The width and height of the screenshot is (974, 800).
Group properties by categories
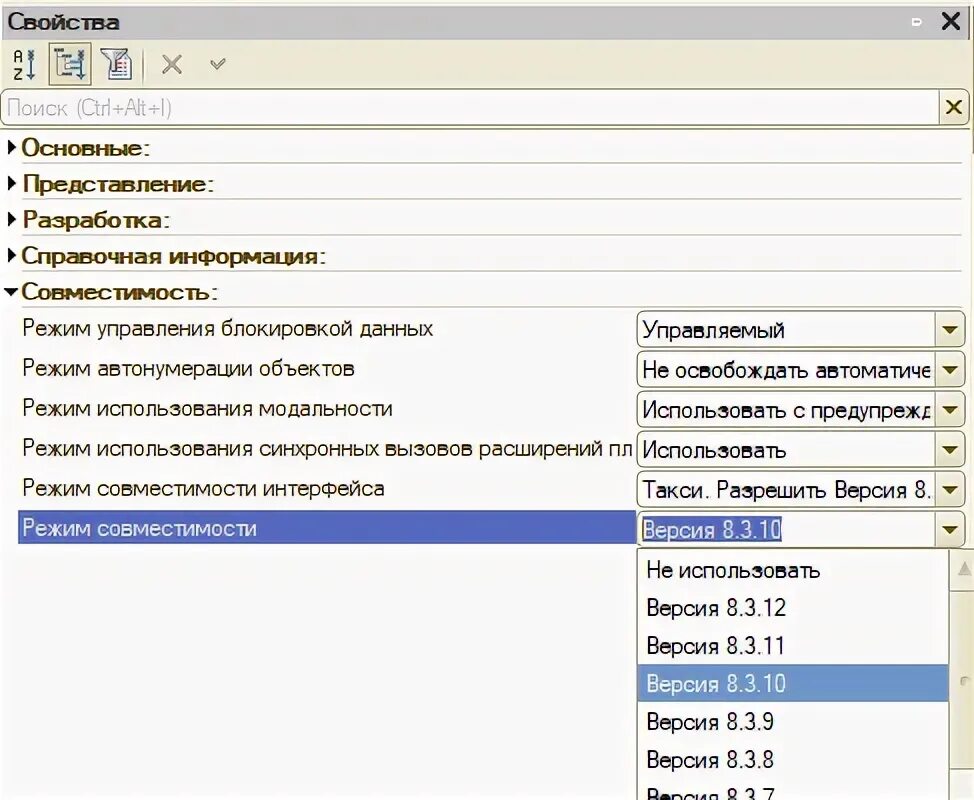tap(68, 64)
